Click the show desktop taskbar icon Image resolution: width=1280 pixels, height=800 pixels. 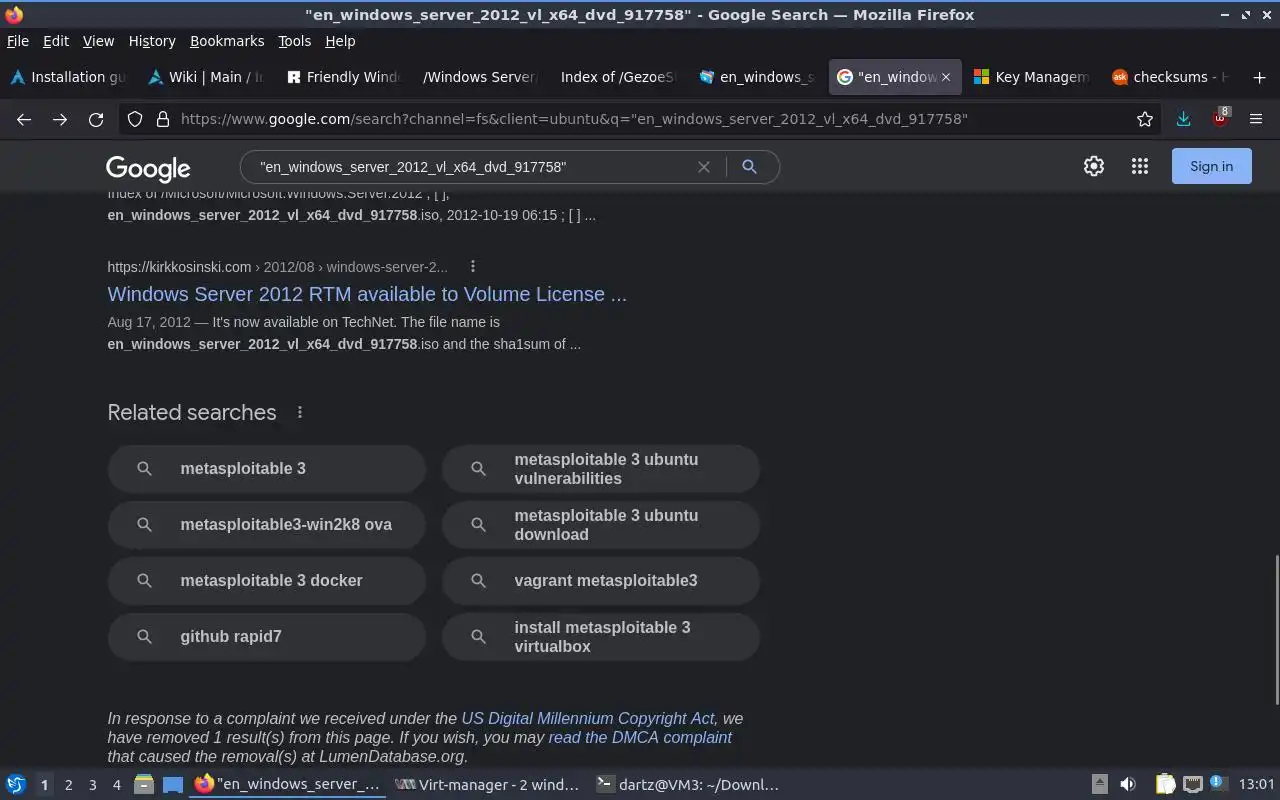click(173, 785)
